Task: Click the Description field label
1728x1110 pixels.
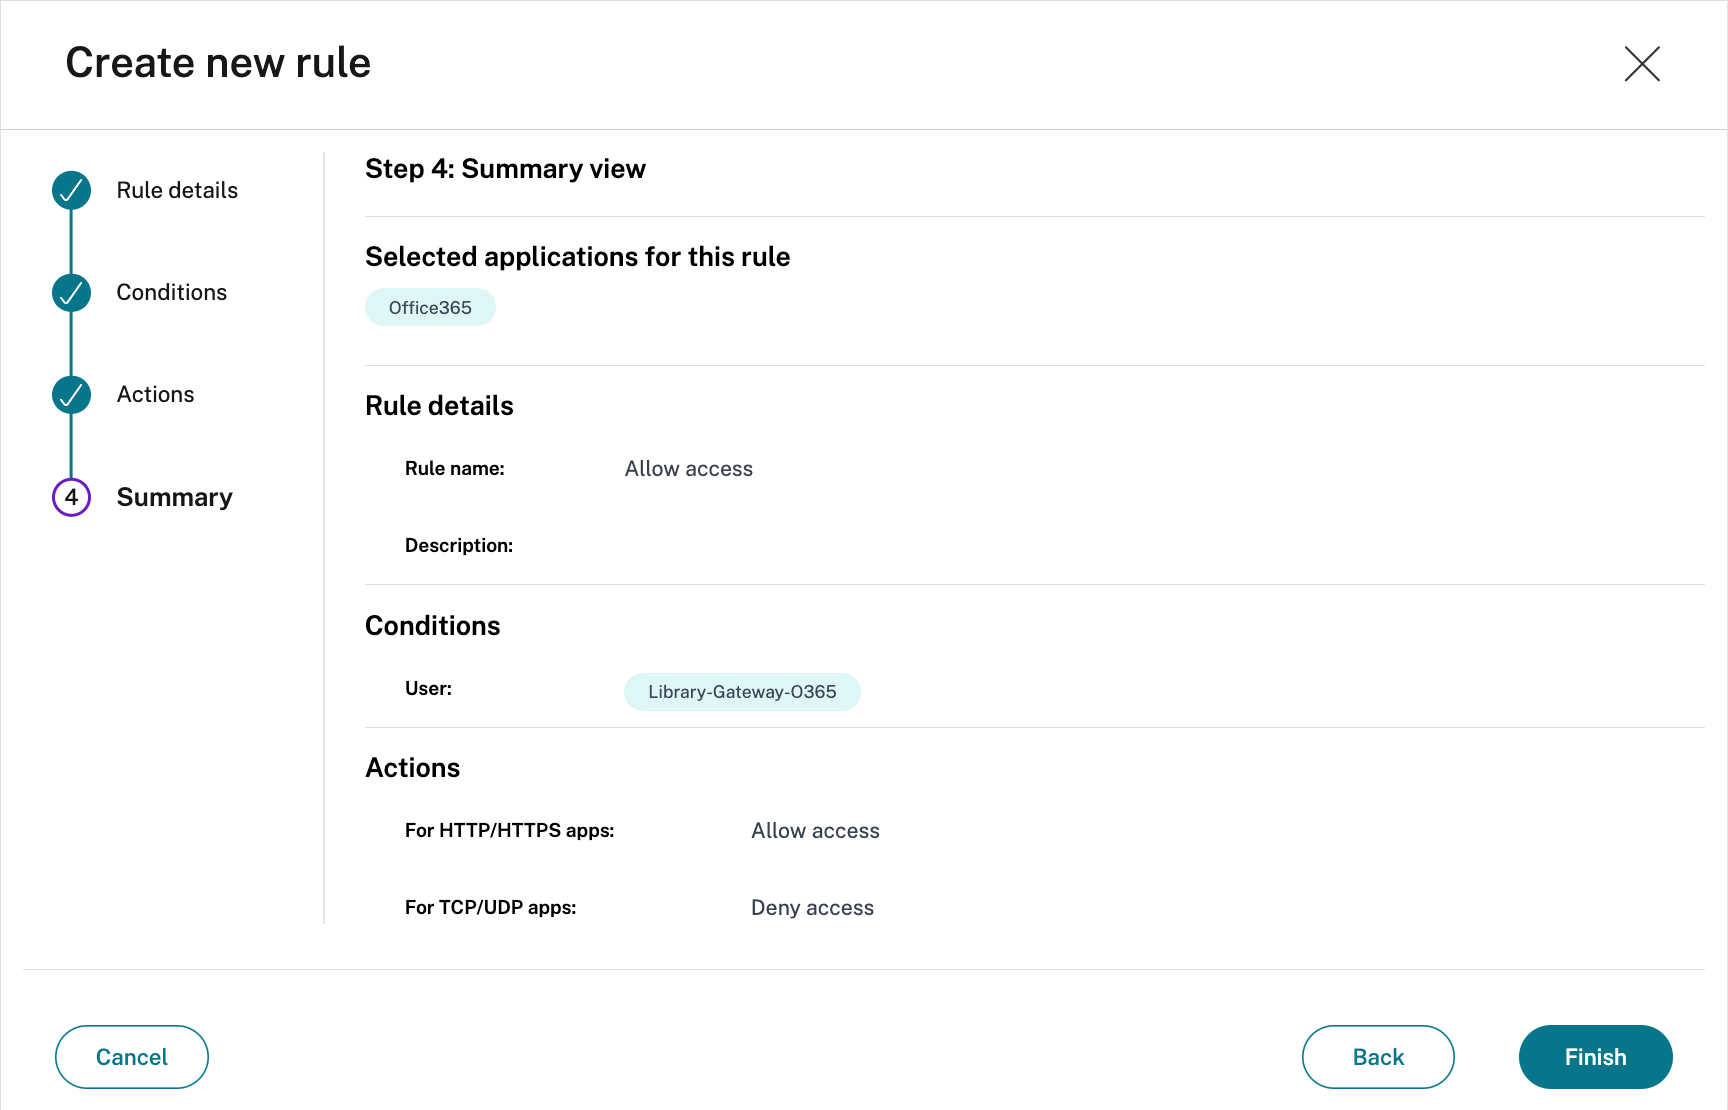Action: pos(458,546)
